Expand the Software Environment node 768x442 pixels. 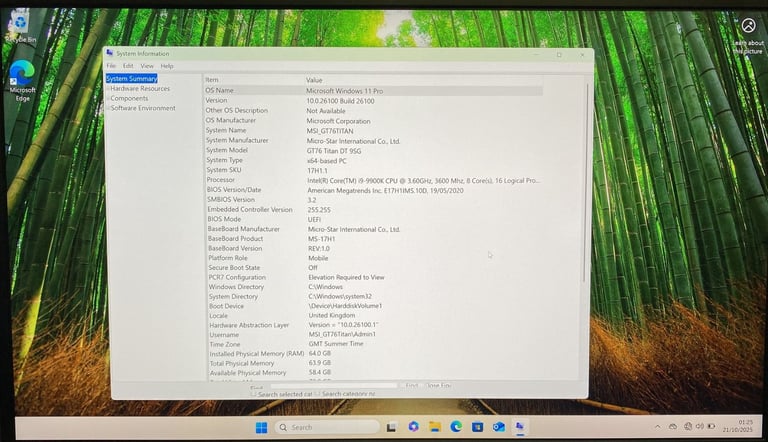point(108,108)
